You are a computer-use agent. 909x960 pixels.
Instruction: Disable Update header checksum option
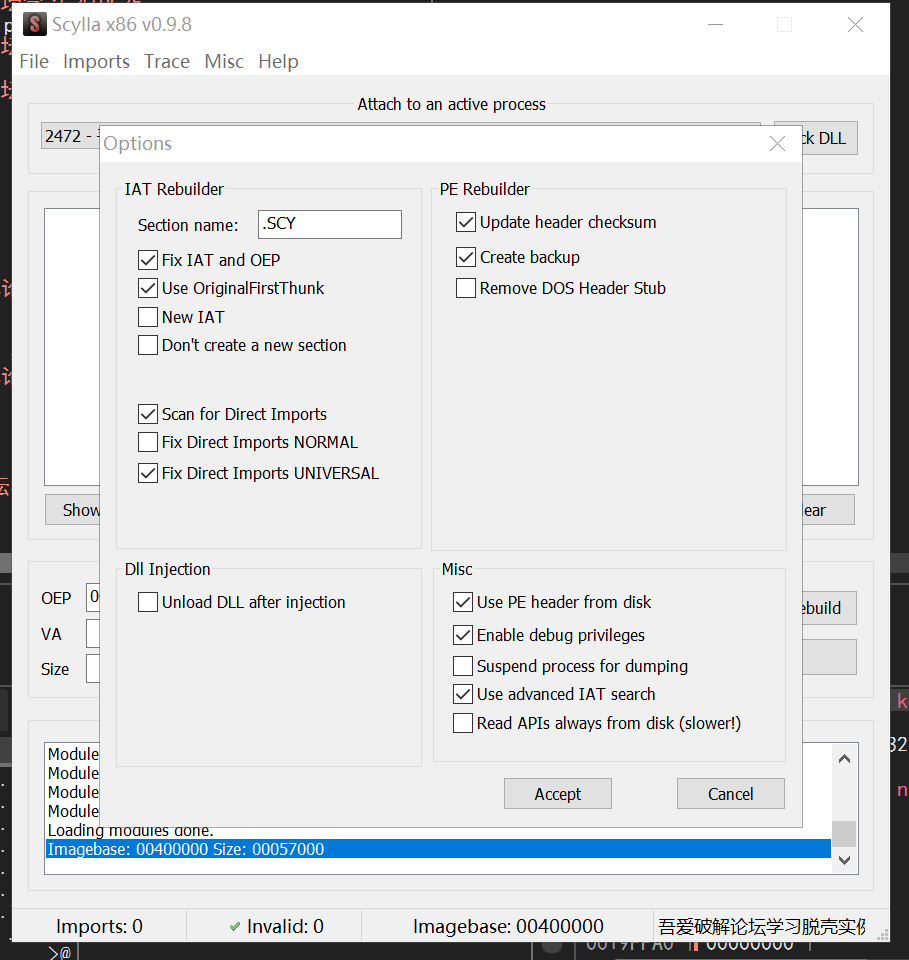(465, 222)
